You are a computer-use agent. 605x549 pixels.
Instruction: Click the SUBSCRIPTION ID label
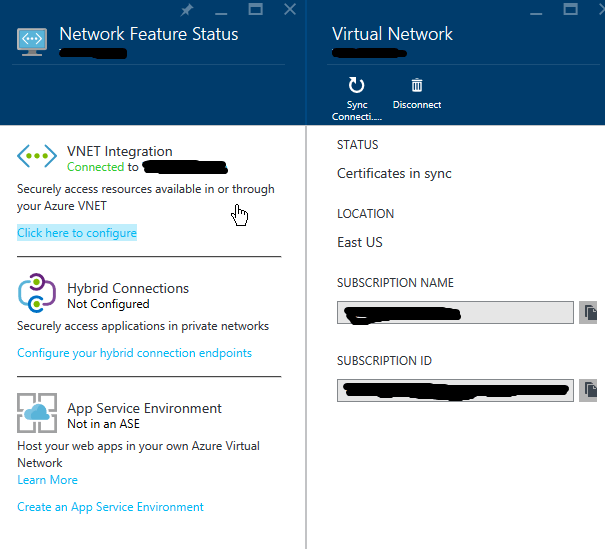(x=384, y=361)
